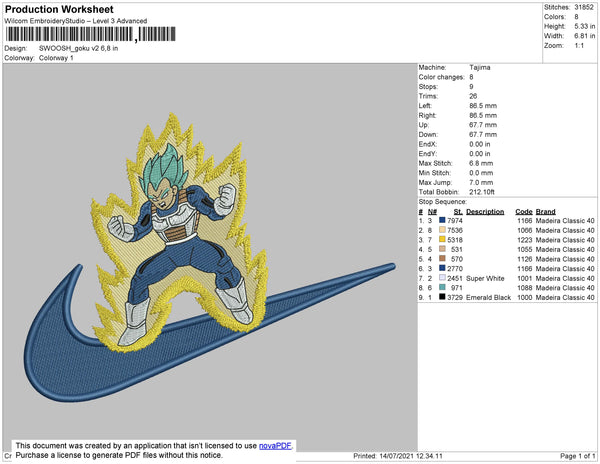This screenshot has height=464, width=600.
Task: Click the Max Jump value '7.0 mm'
Action: (x=481, y=182)
